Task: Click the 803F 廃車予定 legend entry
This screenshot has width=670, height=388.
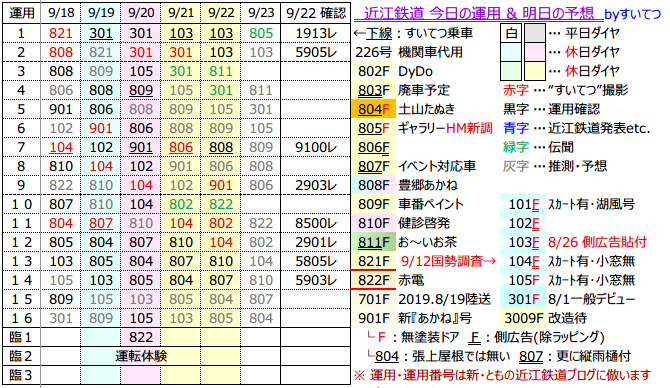Action: click(404, 90)
